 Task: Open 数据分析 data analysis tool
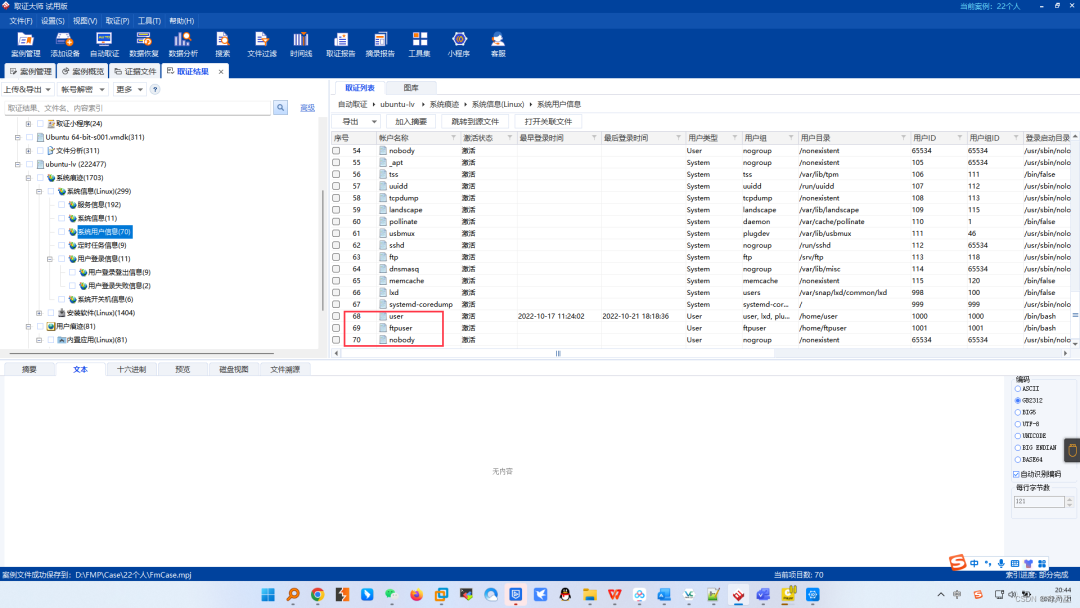pos(183,45)
